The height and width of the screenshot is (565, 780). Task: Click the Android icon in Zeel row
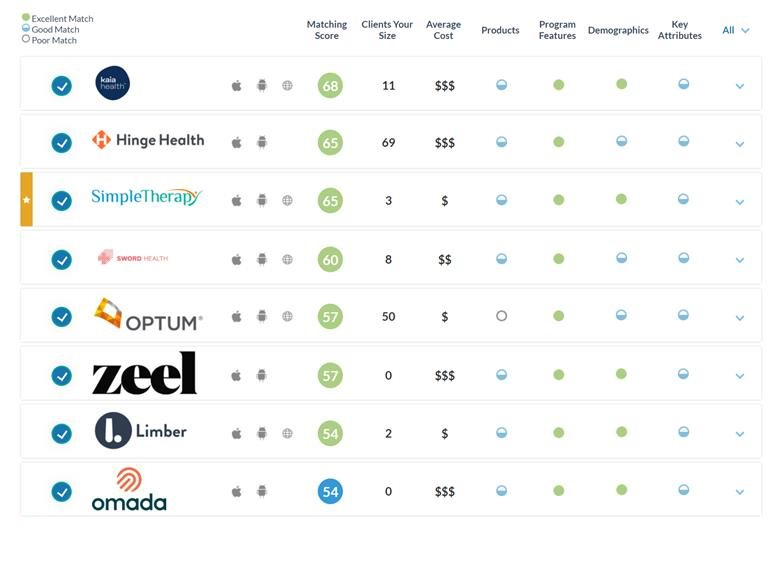(262, 376)
